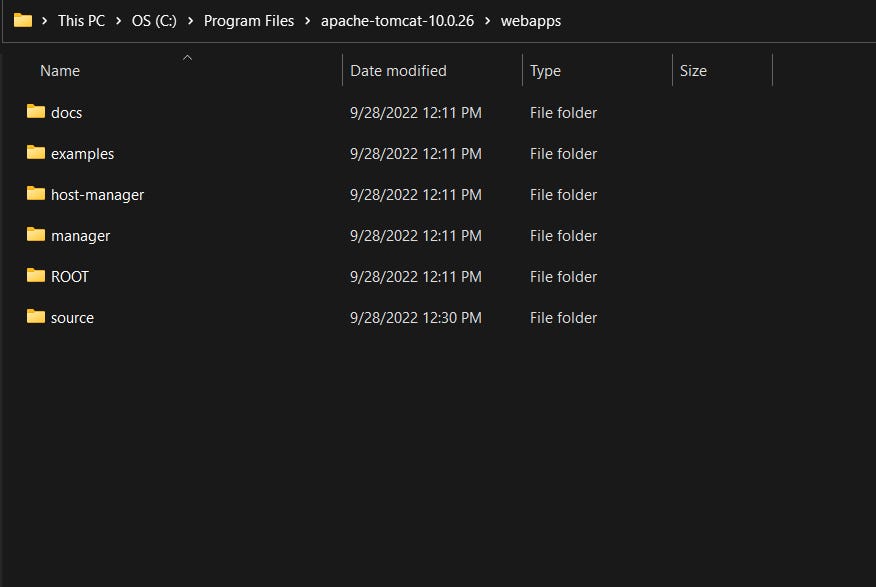Select the source folder icon
876x587 pixels.
click(36, 317)
